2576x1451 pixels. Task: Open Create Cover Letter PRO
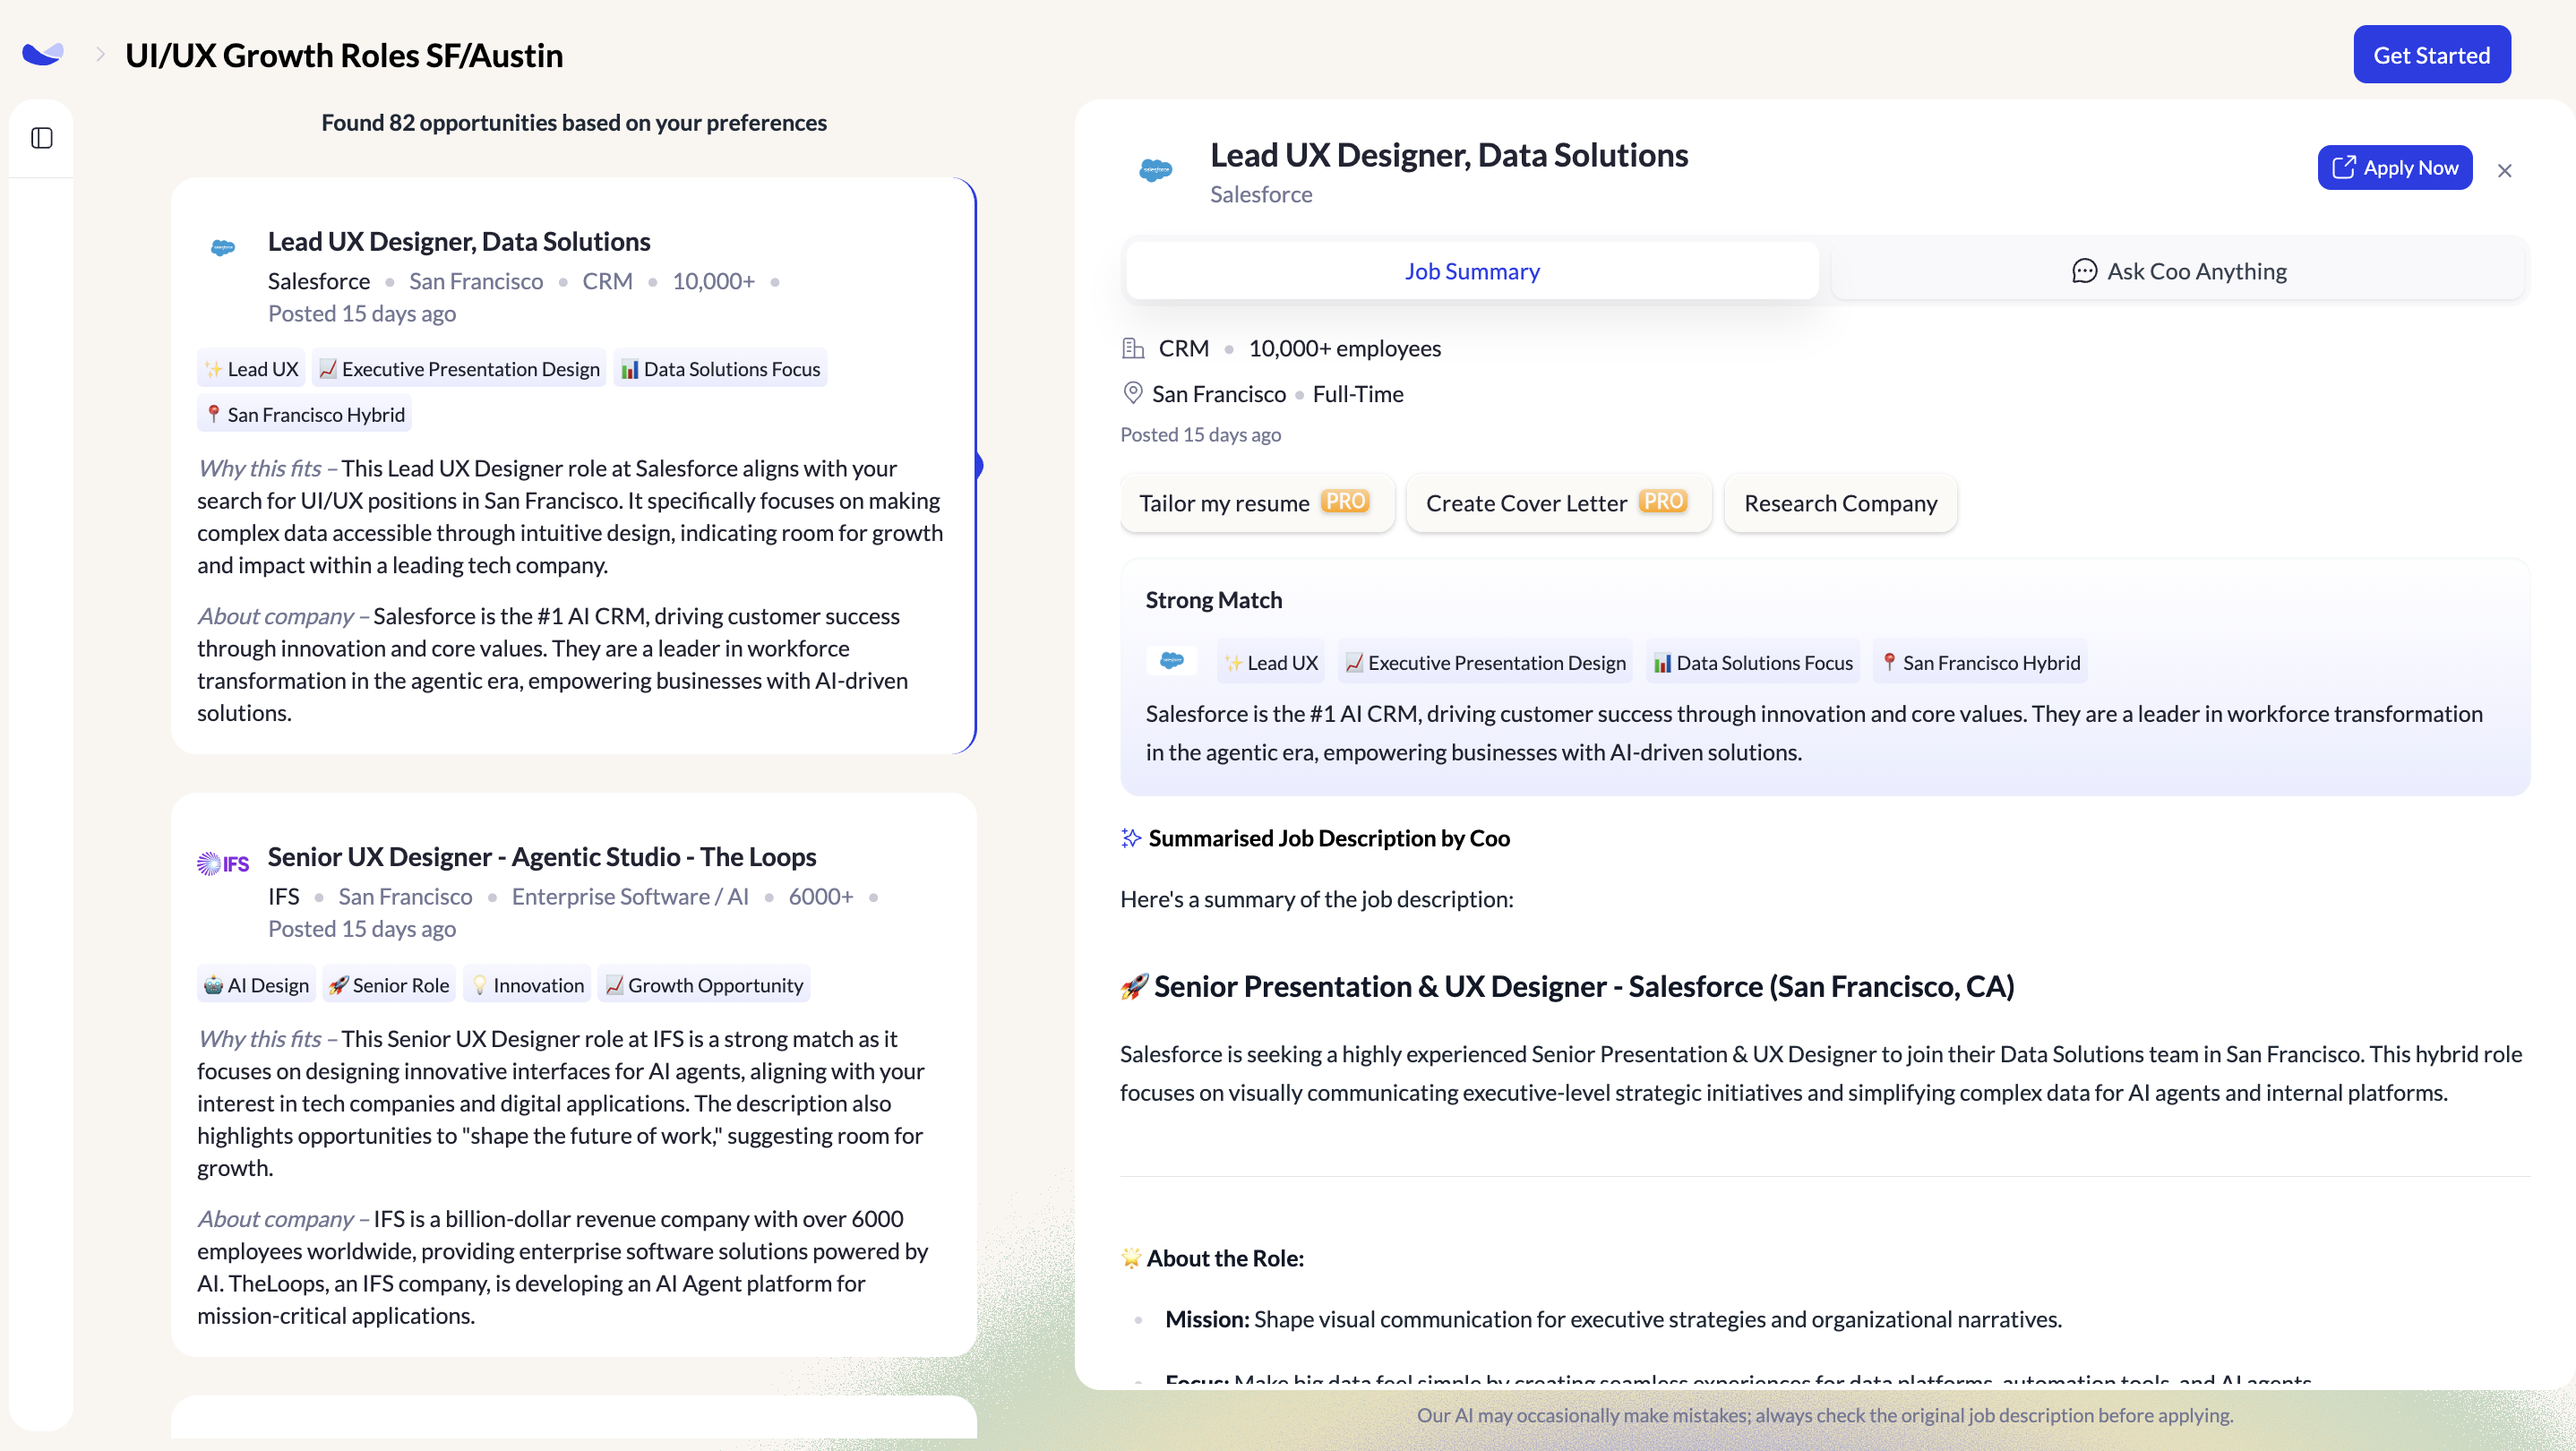click(x=1557, y=503)
